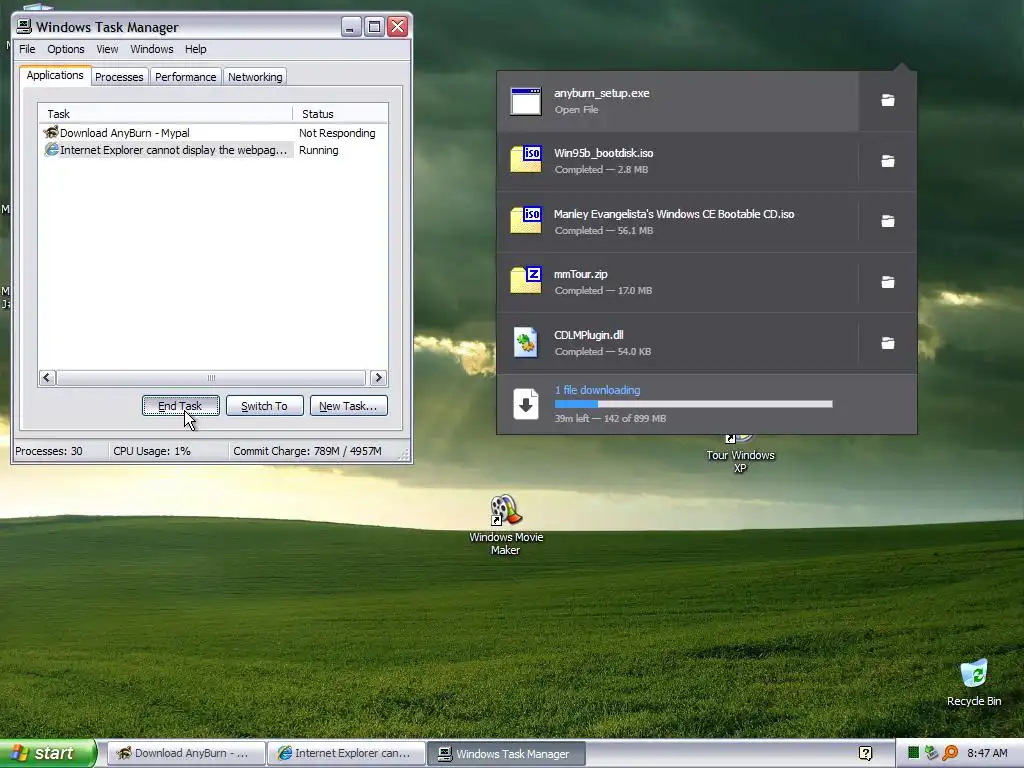The image size is (1024, 768).
Task: Select the 'Download AnyBurn - Mypal' task row
Action: tap(213, 133)
